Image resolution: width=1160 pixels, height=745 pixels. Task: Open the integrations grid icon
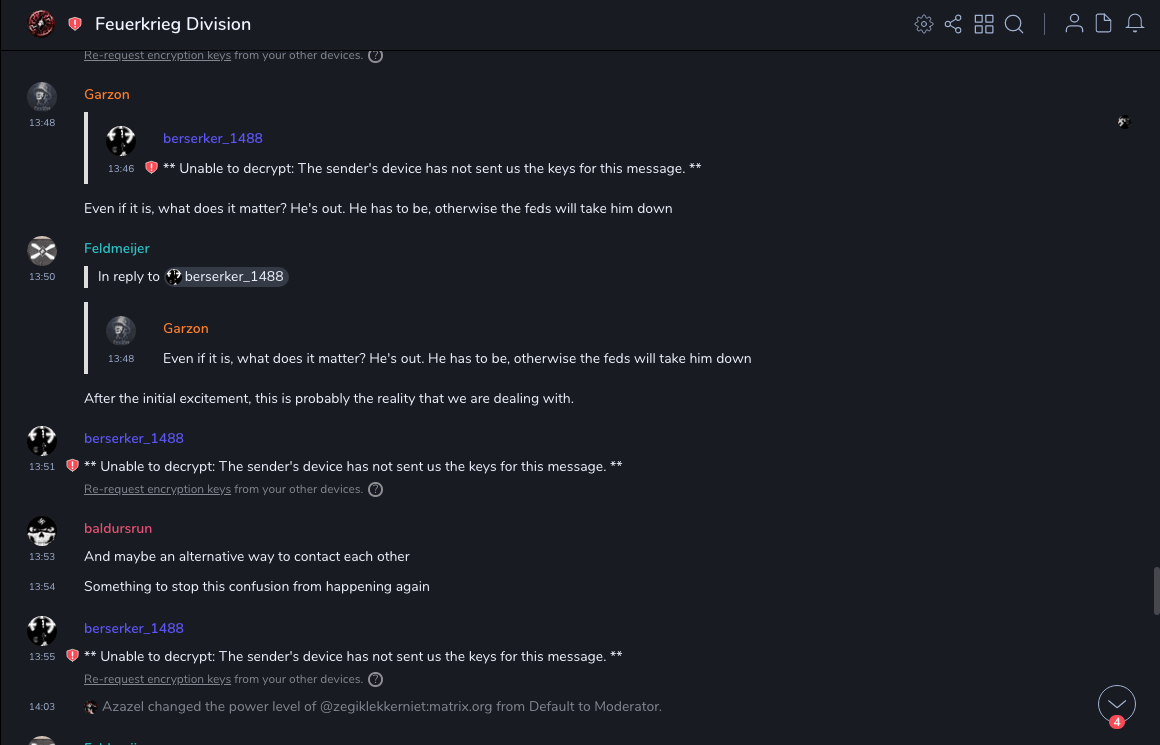click(x=984, y=24)
